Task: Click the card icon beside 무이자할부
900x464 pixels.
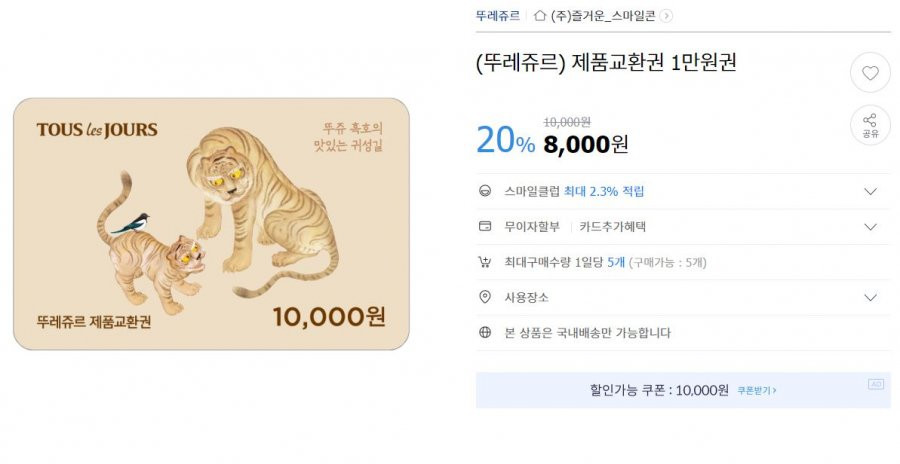Action: click(x=485, y=226)
